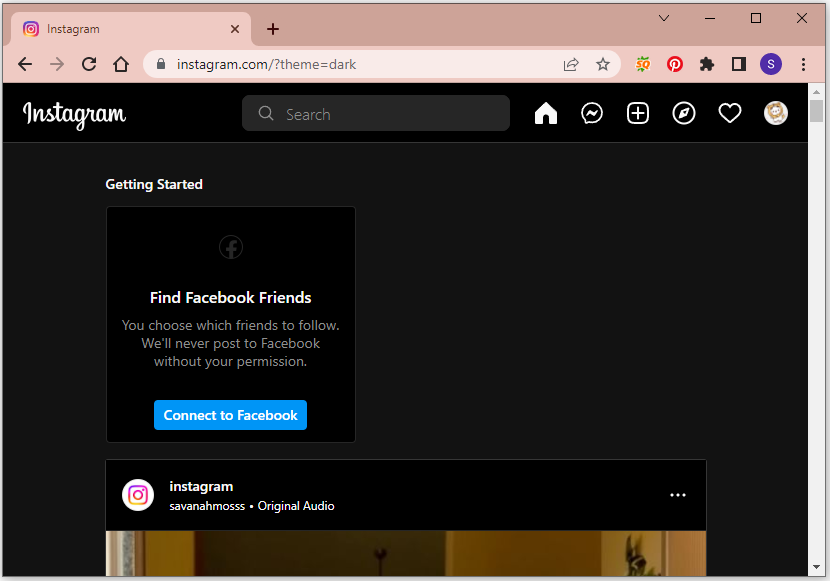Focus the Instagram Search field
830x581 pixels.
pyautogui.click(x=376, y=113)
